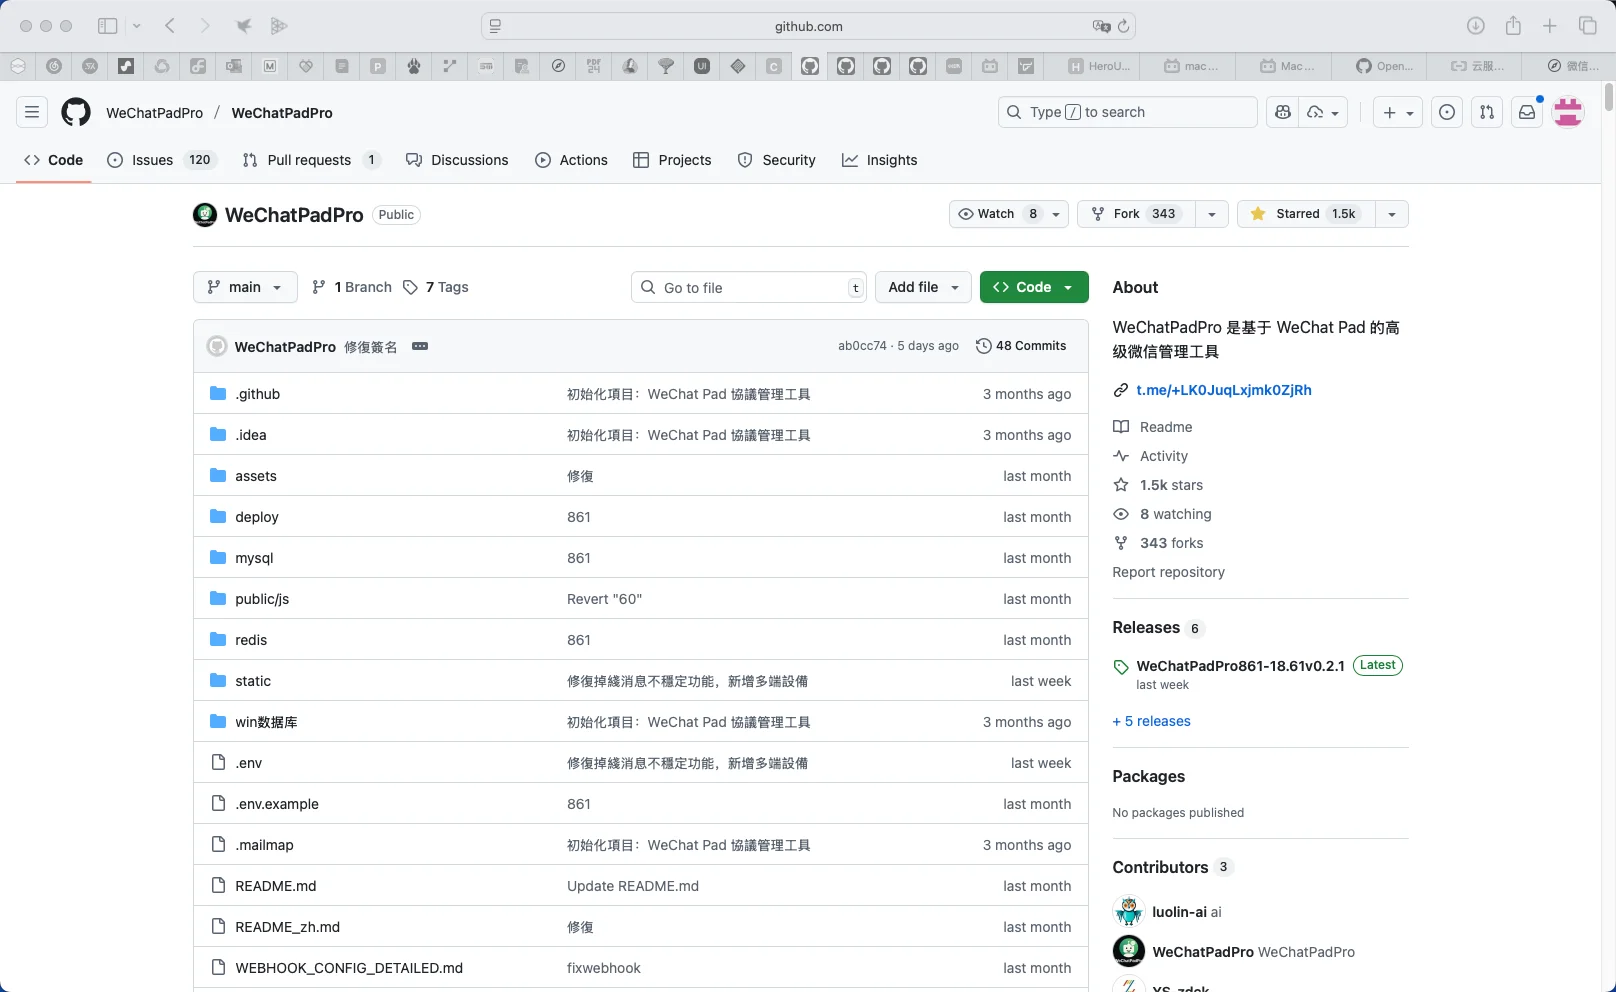
Task: Click the Safari sidebar toggle icon
Action: pos(107,26)
